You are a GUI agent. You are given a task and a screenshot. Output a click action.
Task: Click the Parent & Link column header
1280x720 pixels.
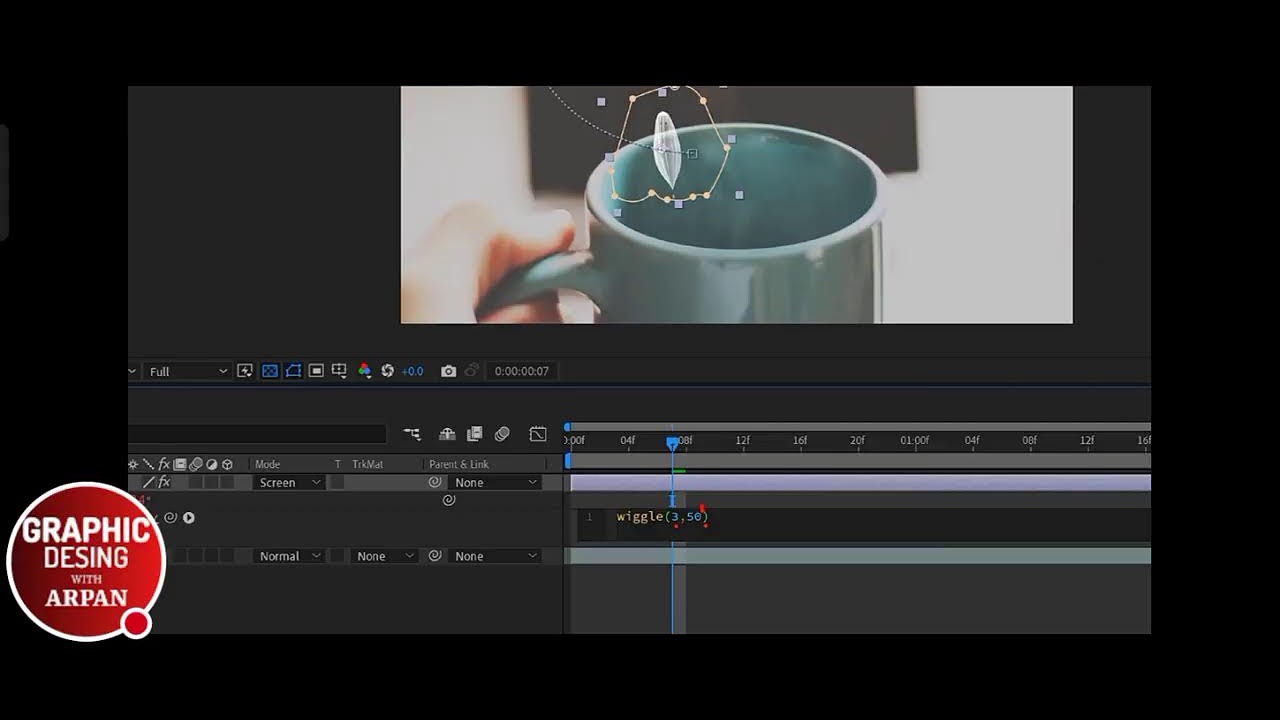[x=458, y=464]
